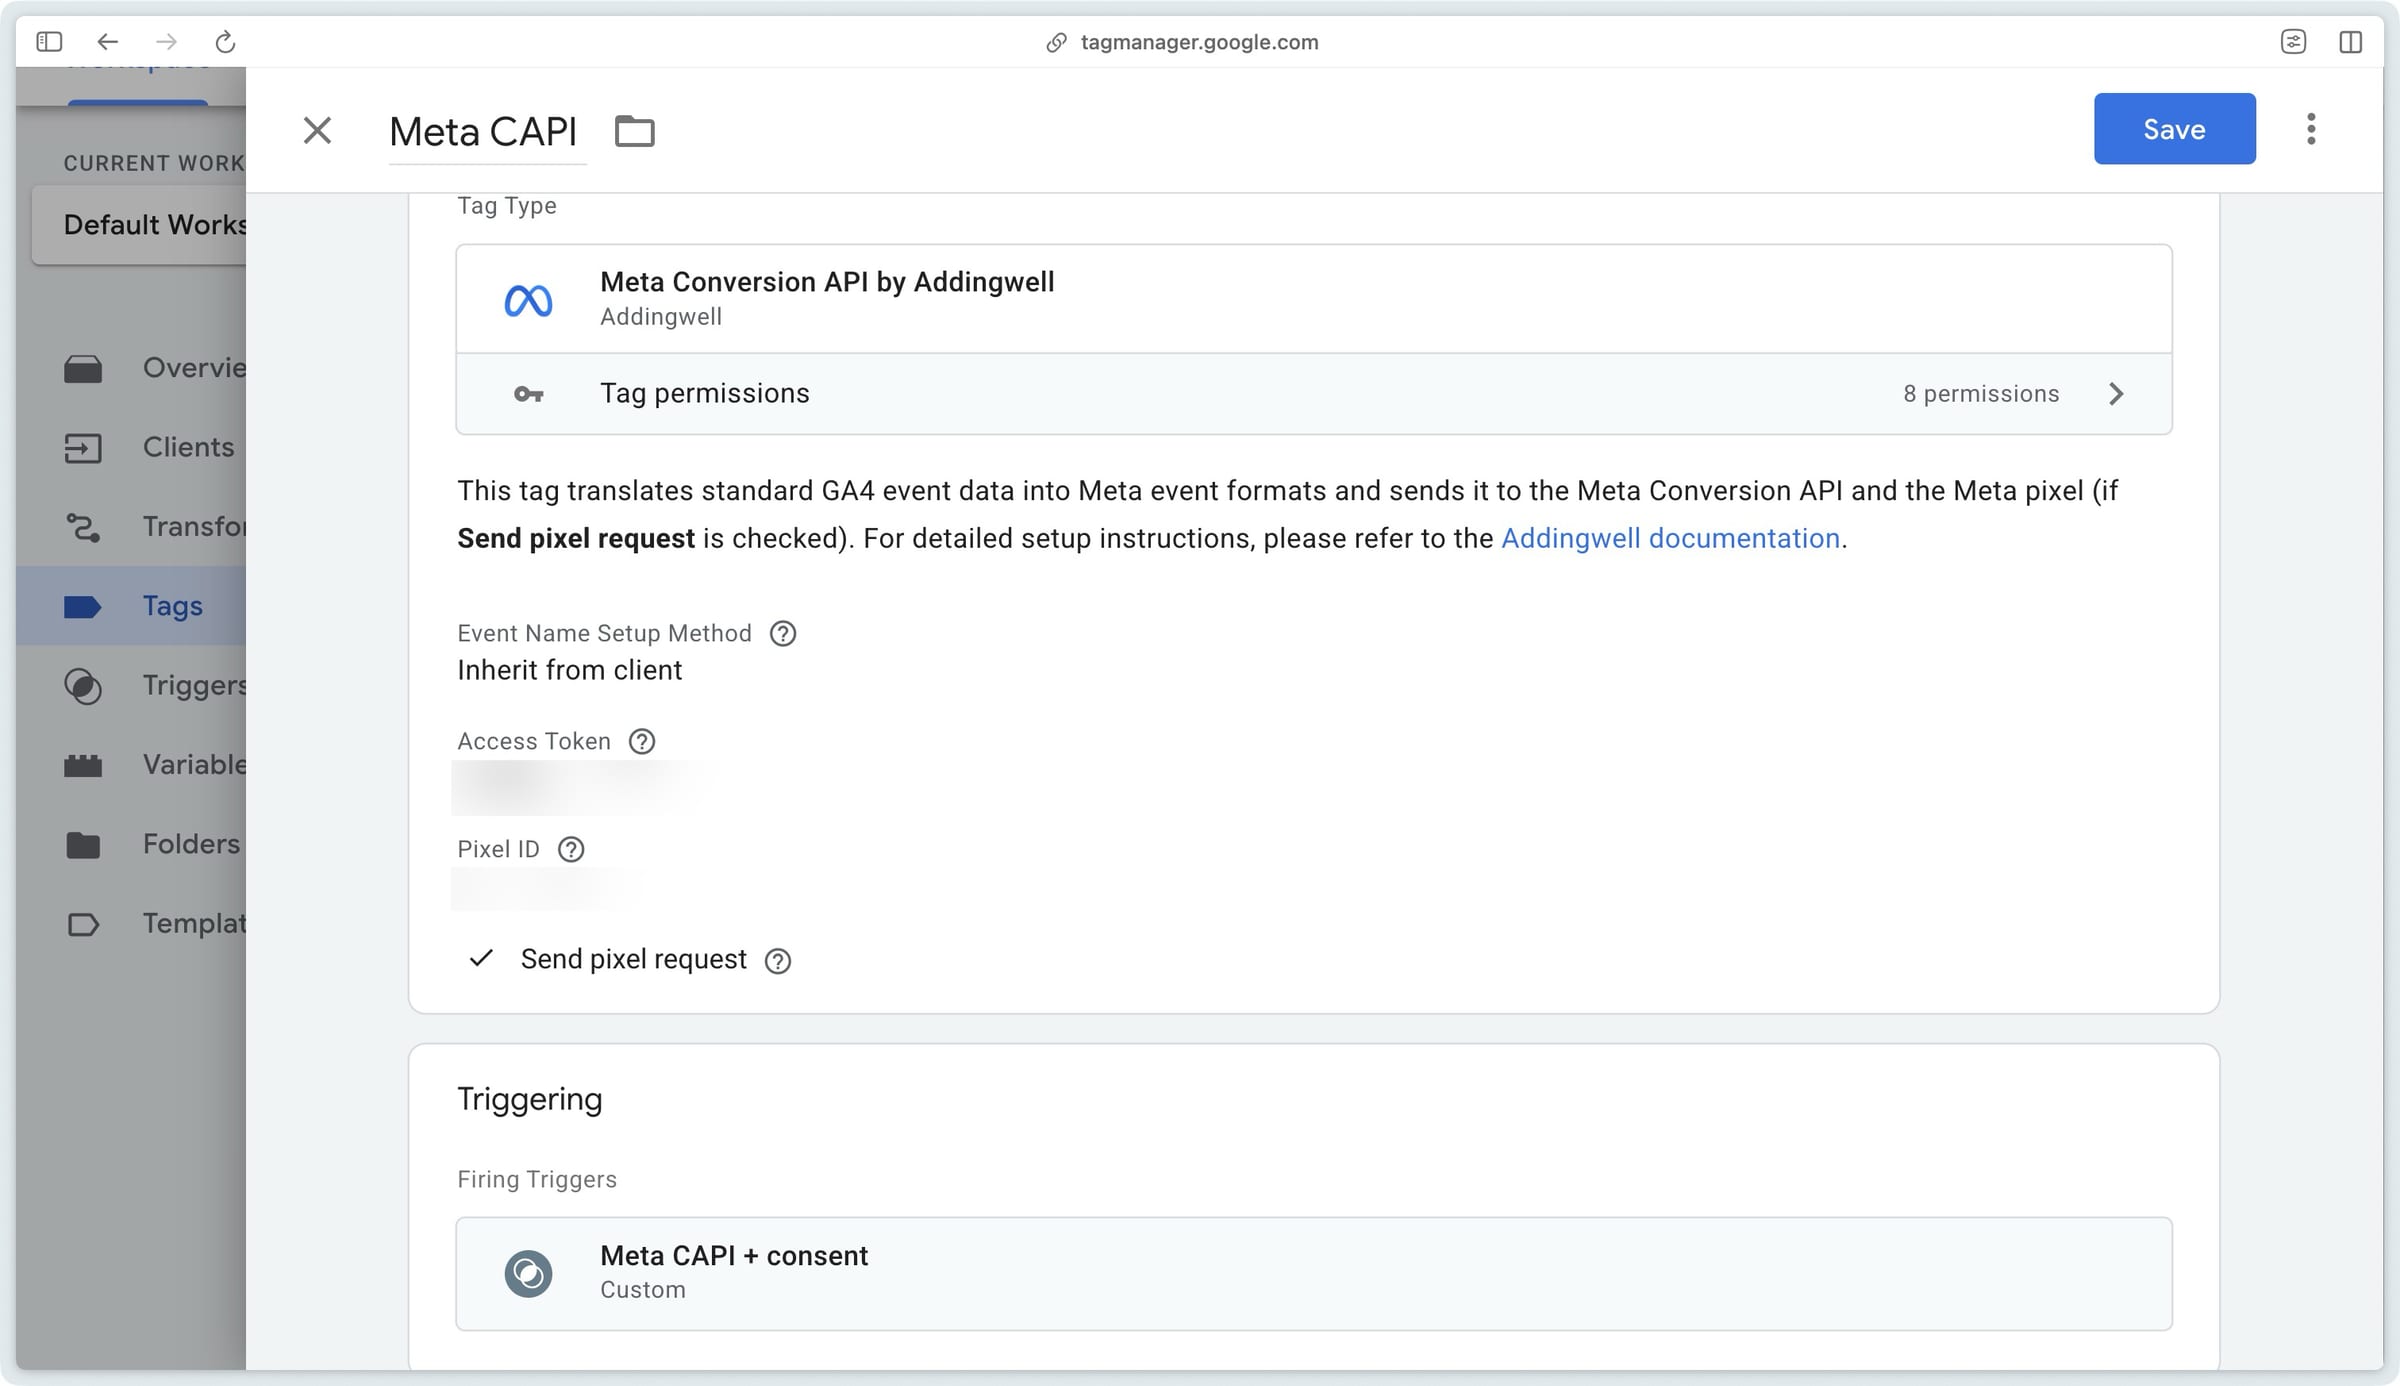Open Folders in the sidebar

point(131,844)
